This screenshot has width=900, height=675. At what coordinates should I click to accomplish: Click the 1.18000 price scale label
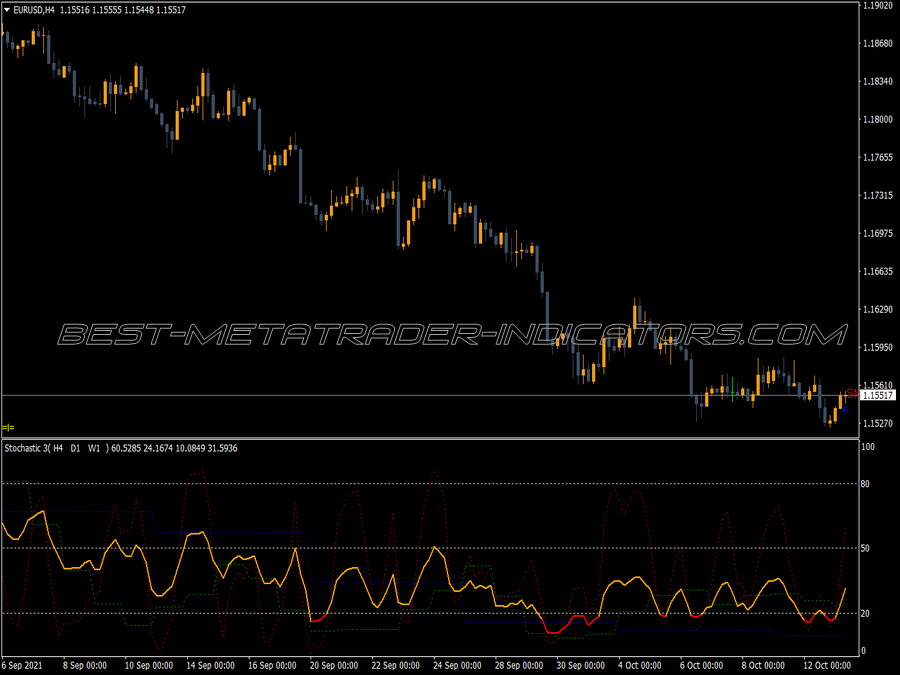[878, 119]
